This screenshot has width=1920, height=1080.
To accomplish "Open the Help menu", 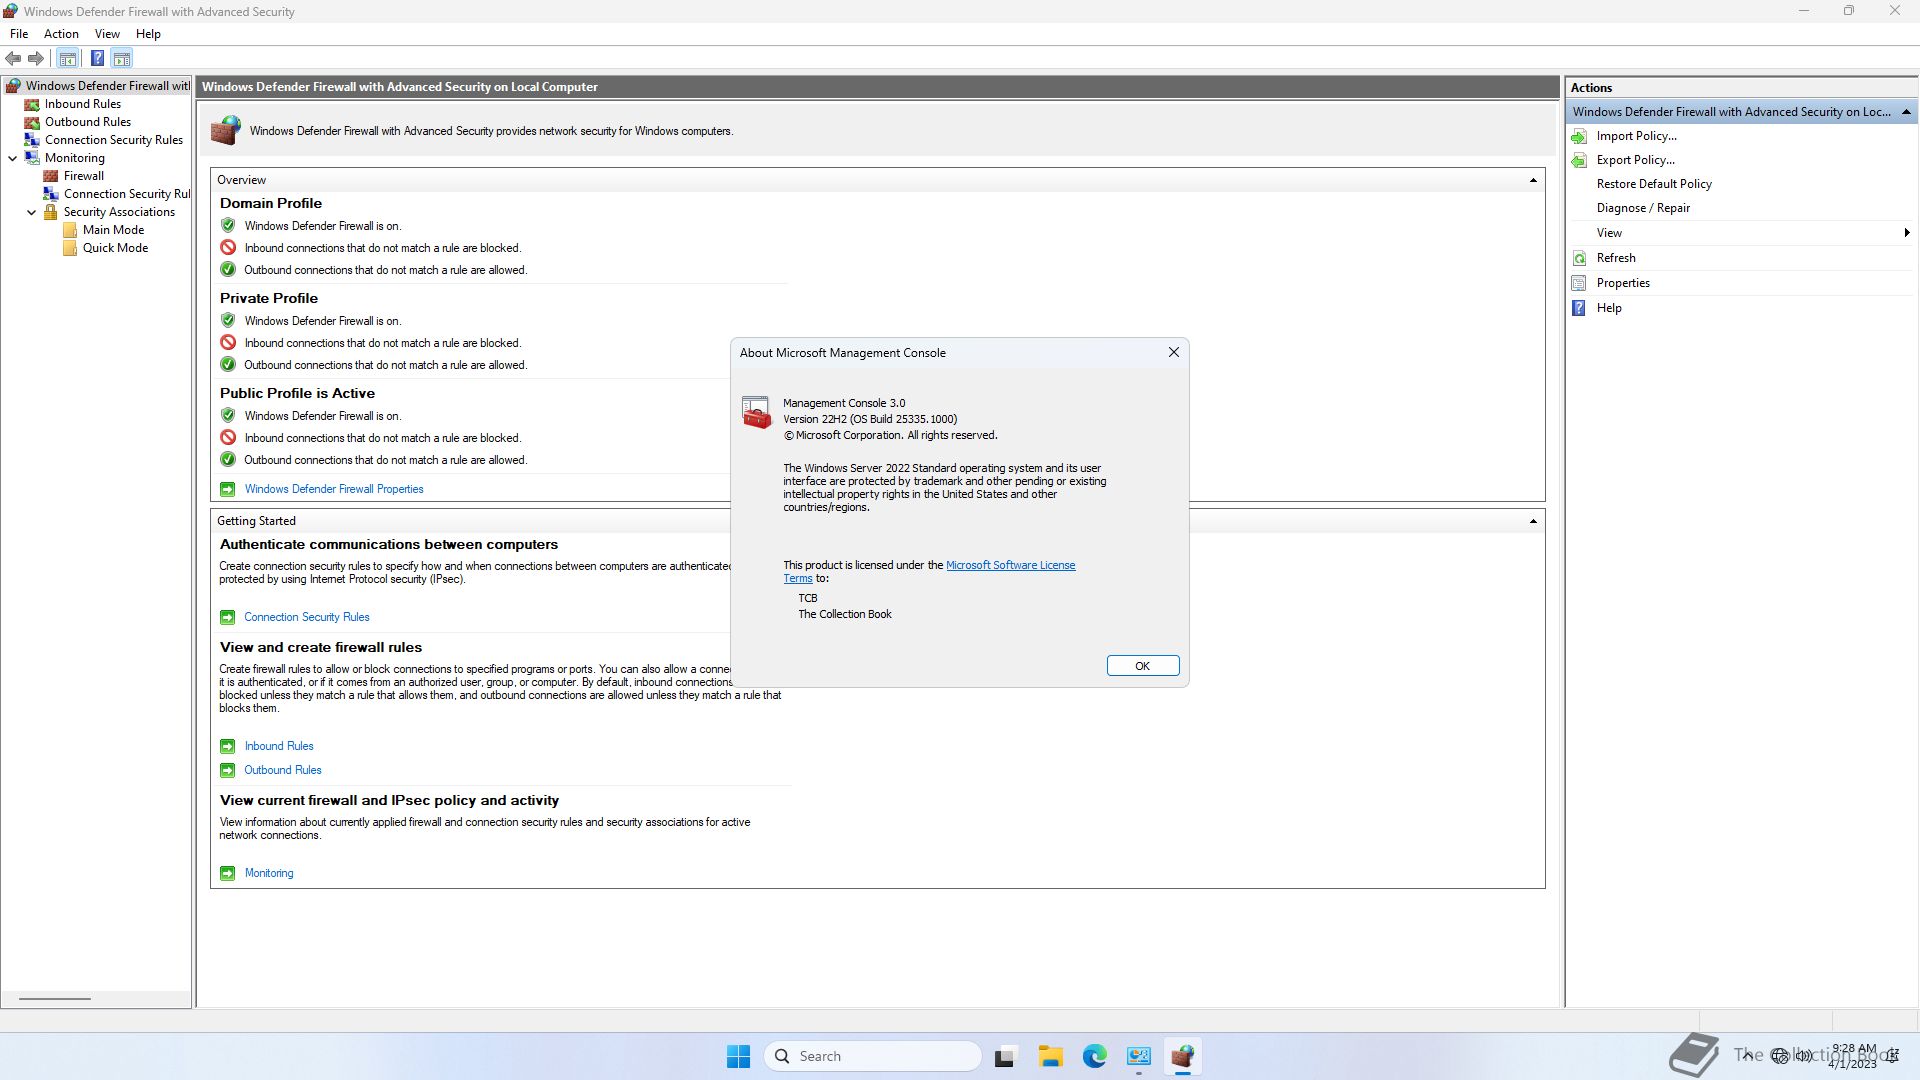I will coord(148,34).
